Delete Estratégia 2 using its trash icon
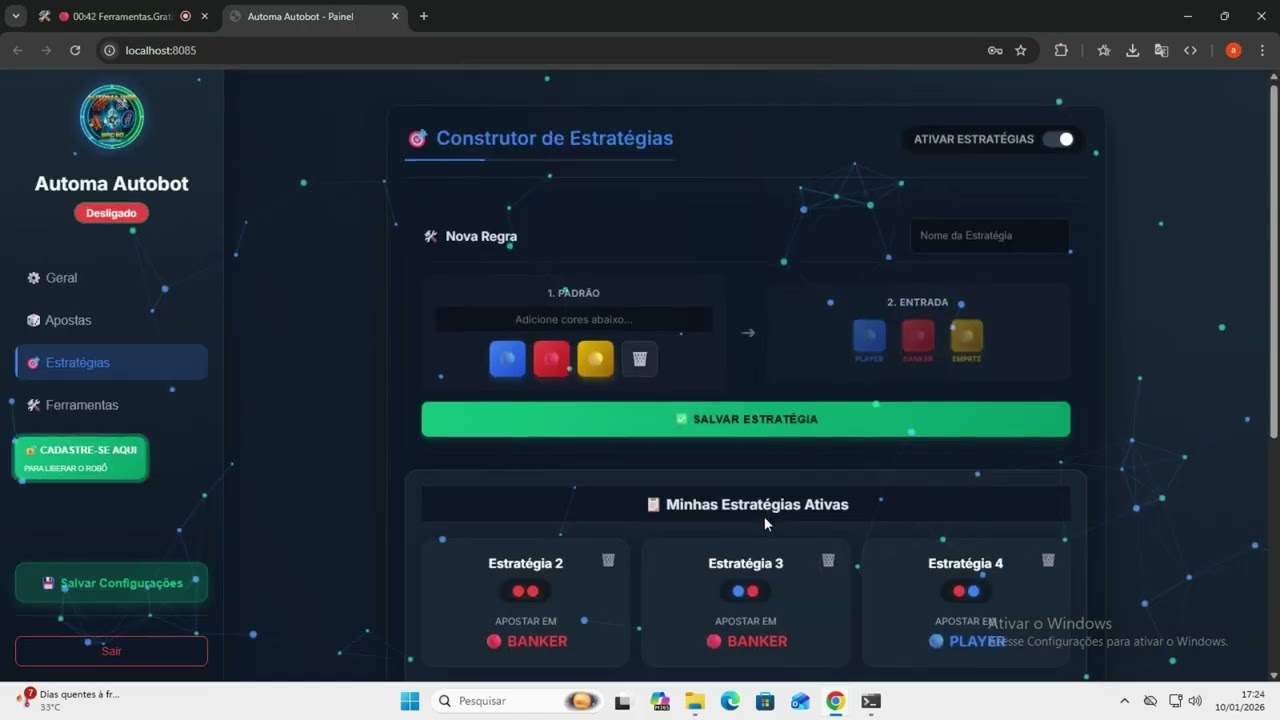The height and width of the screenshot is (720, 1280). tap(608, 560)
